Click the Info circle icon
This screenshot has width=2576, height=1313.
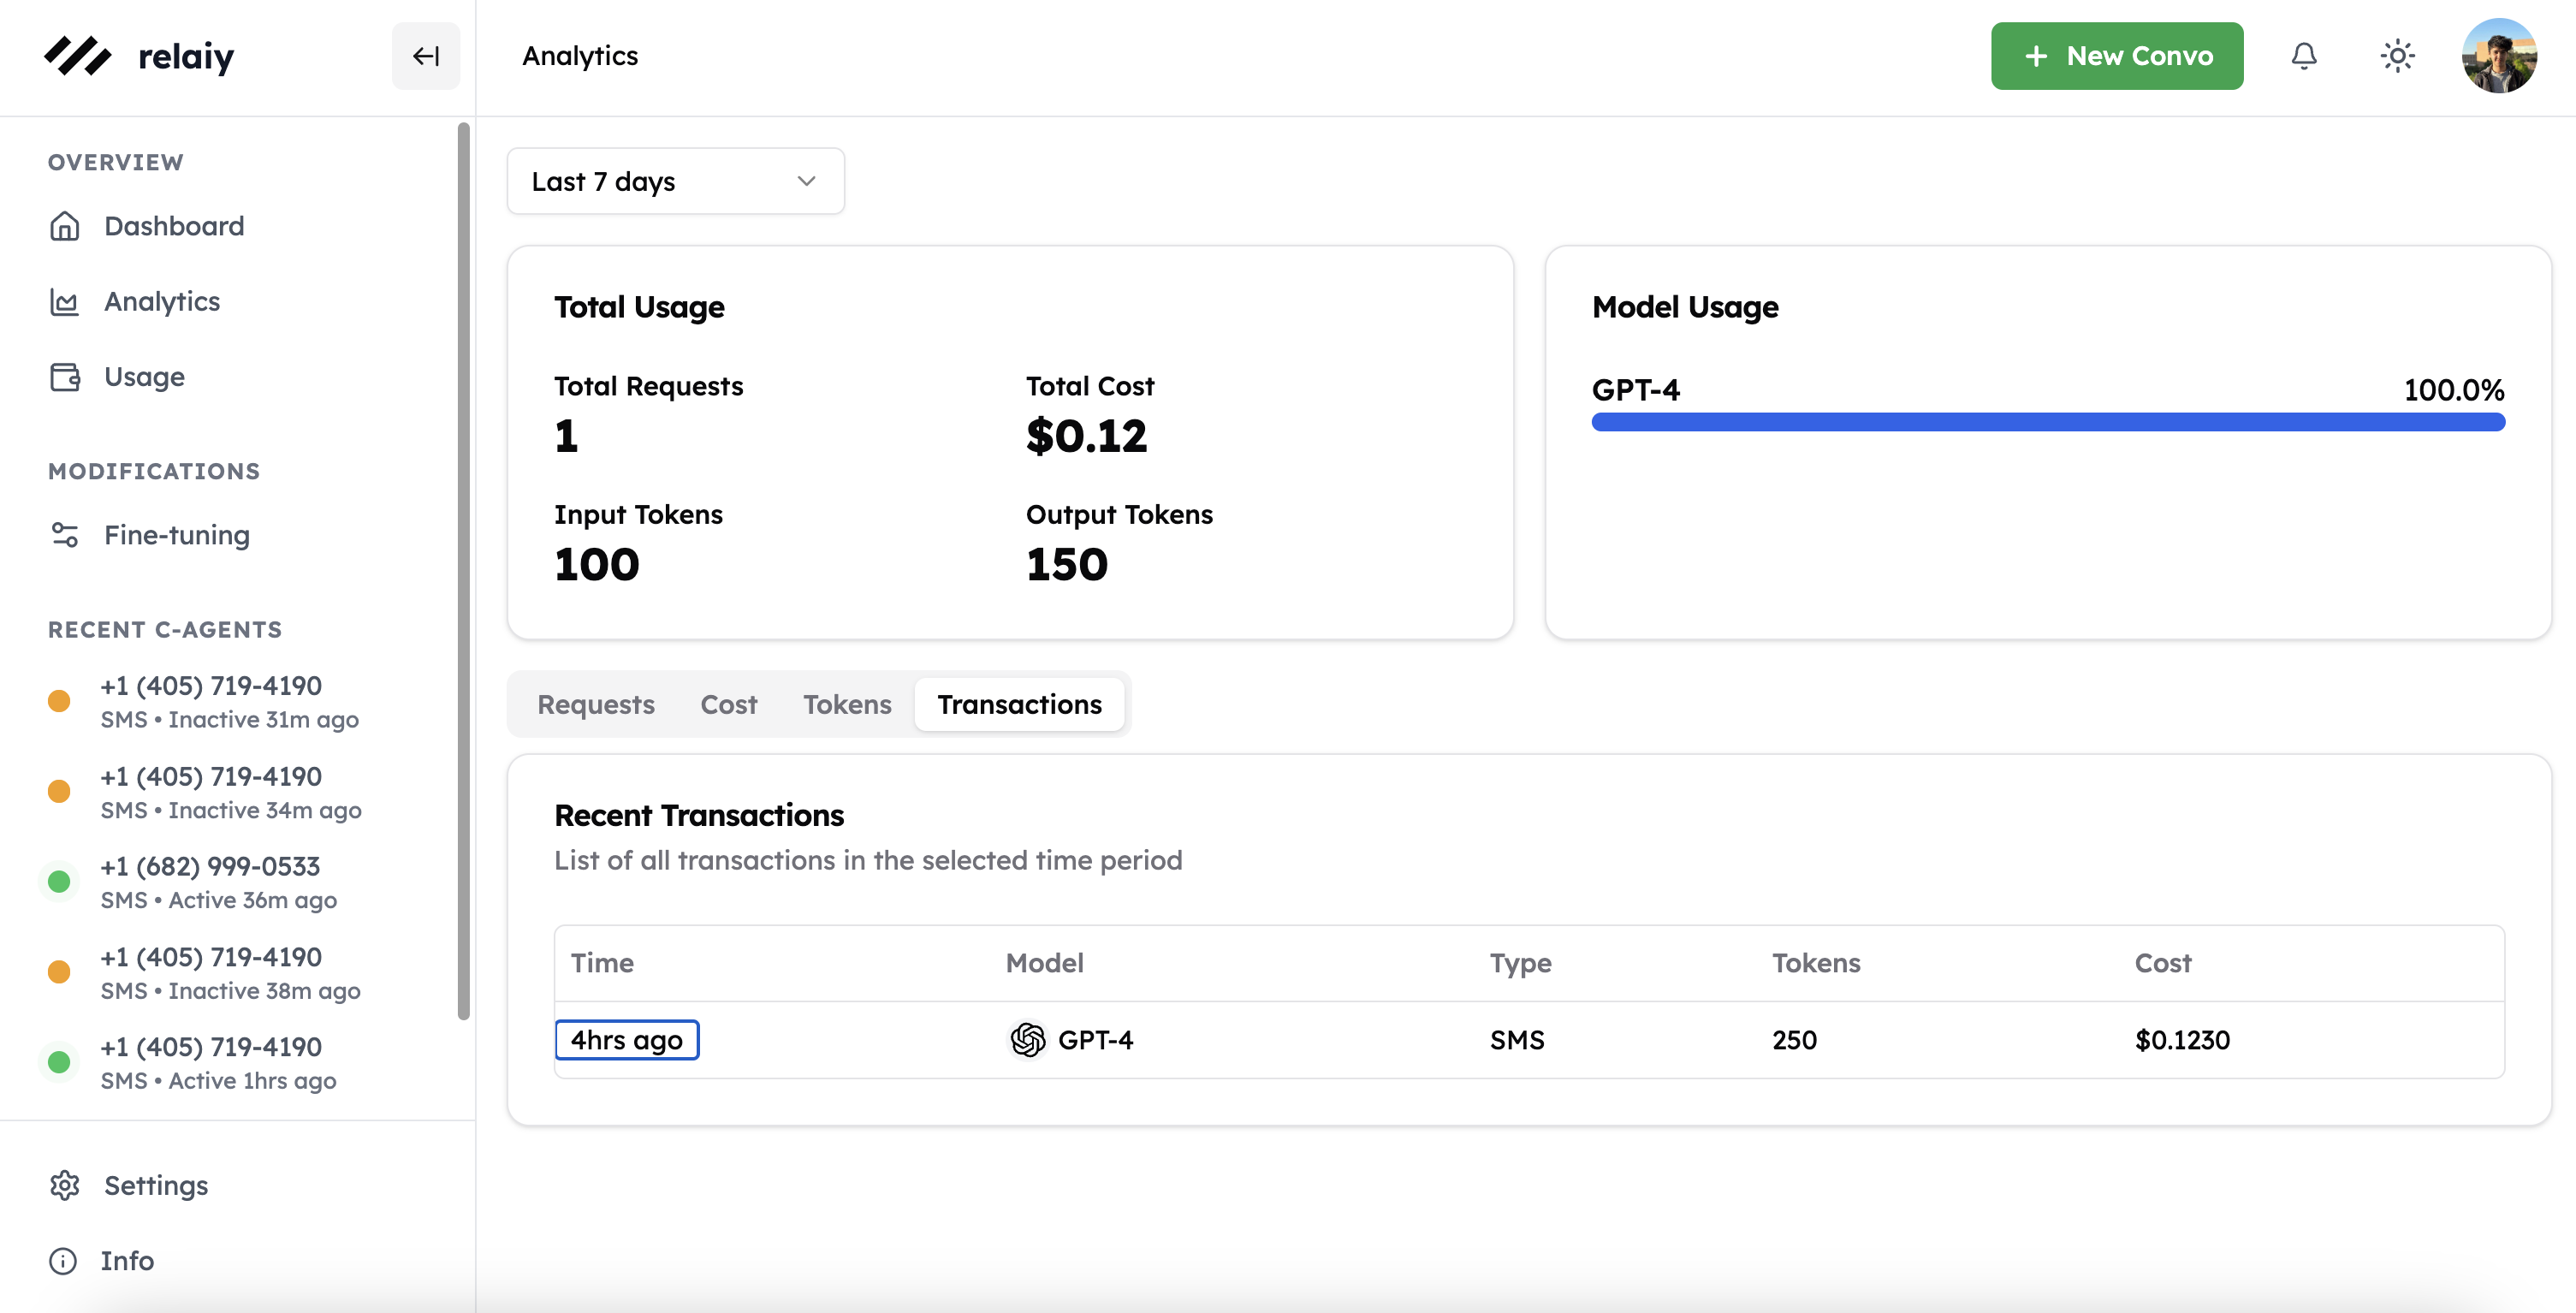[63, 1261]
